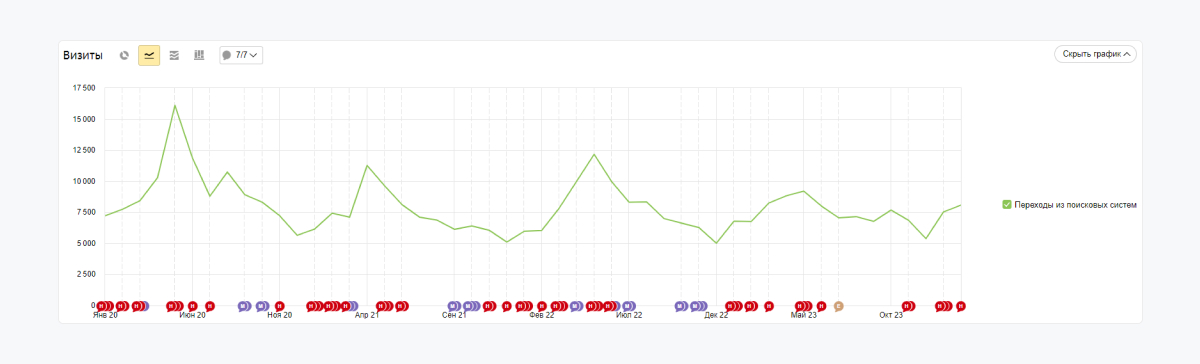The image size is (1200, 364).
Task: Click the Сен 21 axis label
Action: point(454,315)
